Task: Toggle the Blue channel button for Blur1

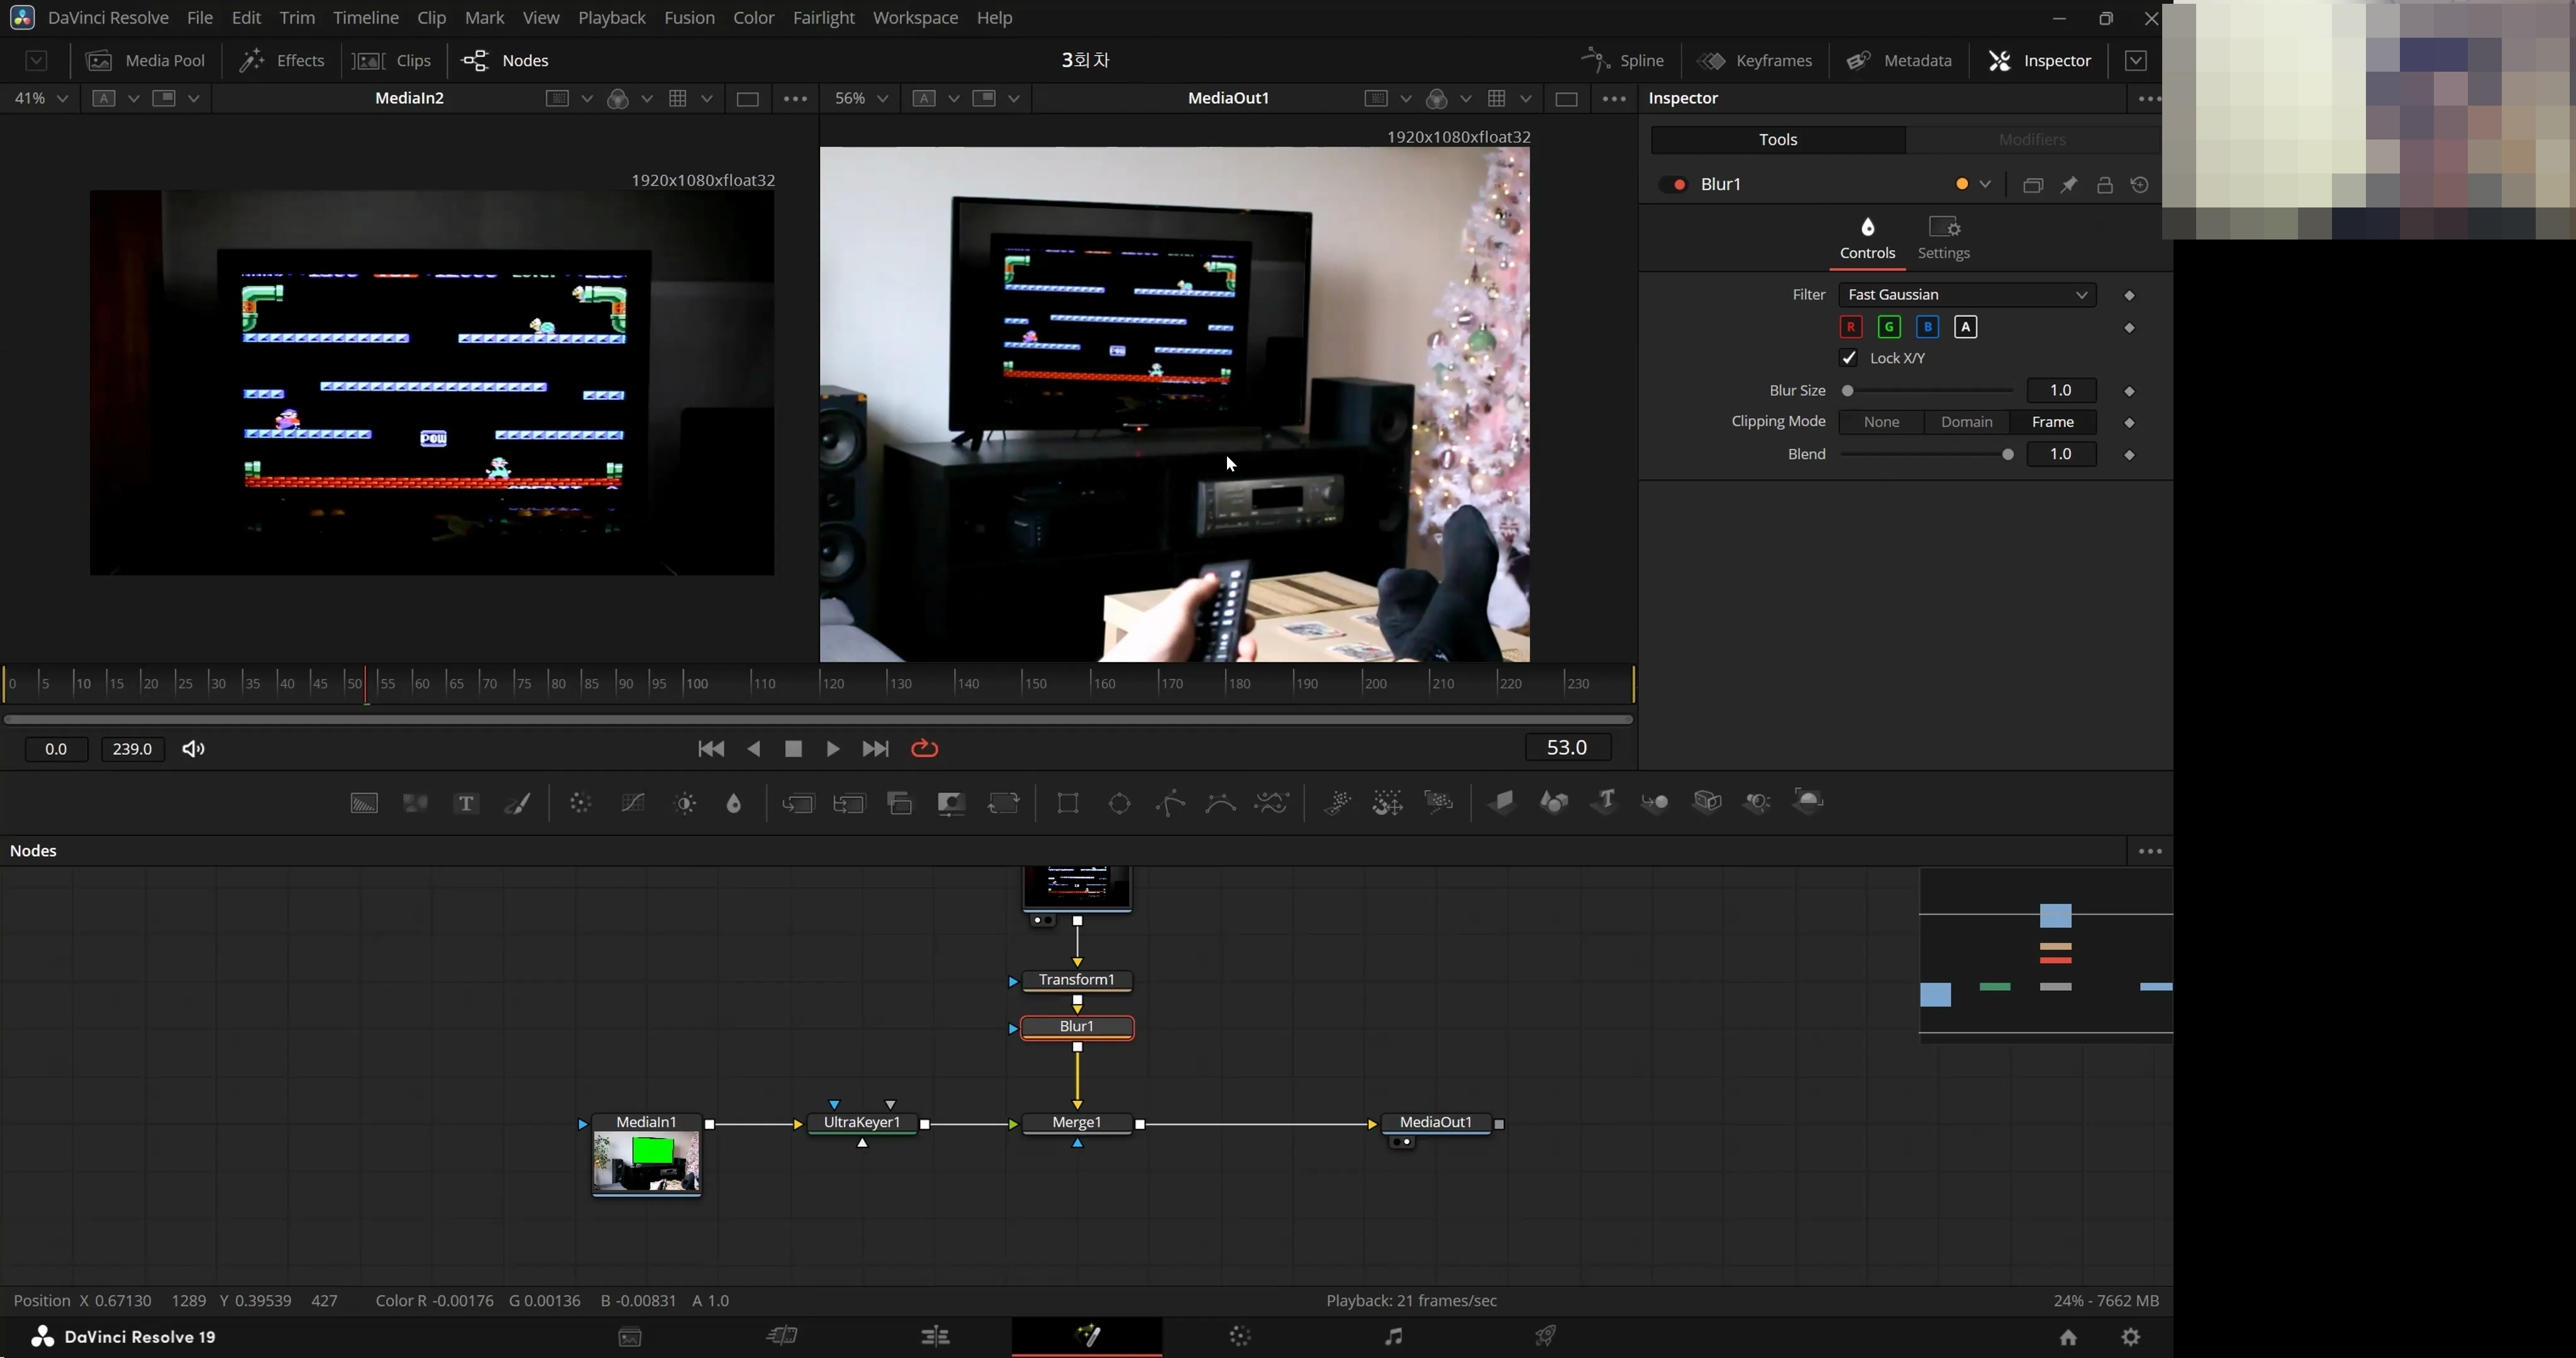Action: click(1927, 327)
